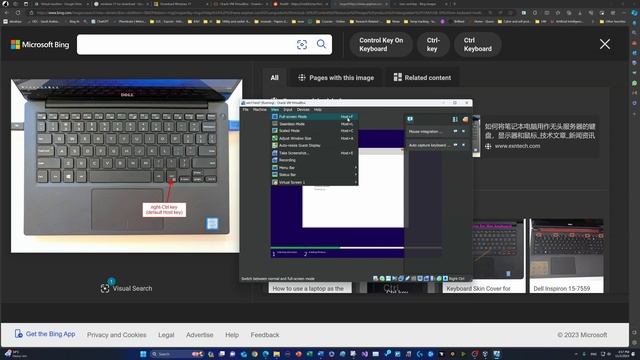
Task: Toggle Auto-resize Guest Display in View menu
Action: coord(314,146)
